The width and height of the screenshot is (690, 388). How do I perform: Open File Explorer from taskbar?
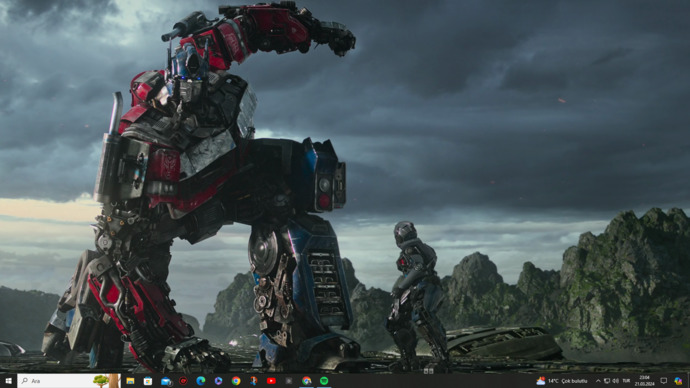(x=130, y=381)
